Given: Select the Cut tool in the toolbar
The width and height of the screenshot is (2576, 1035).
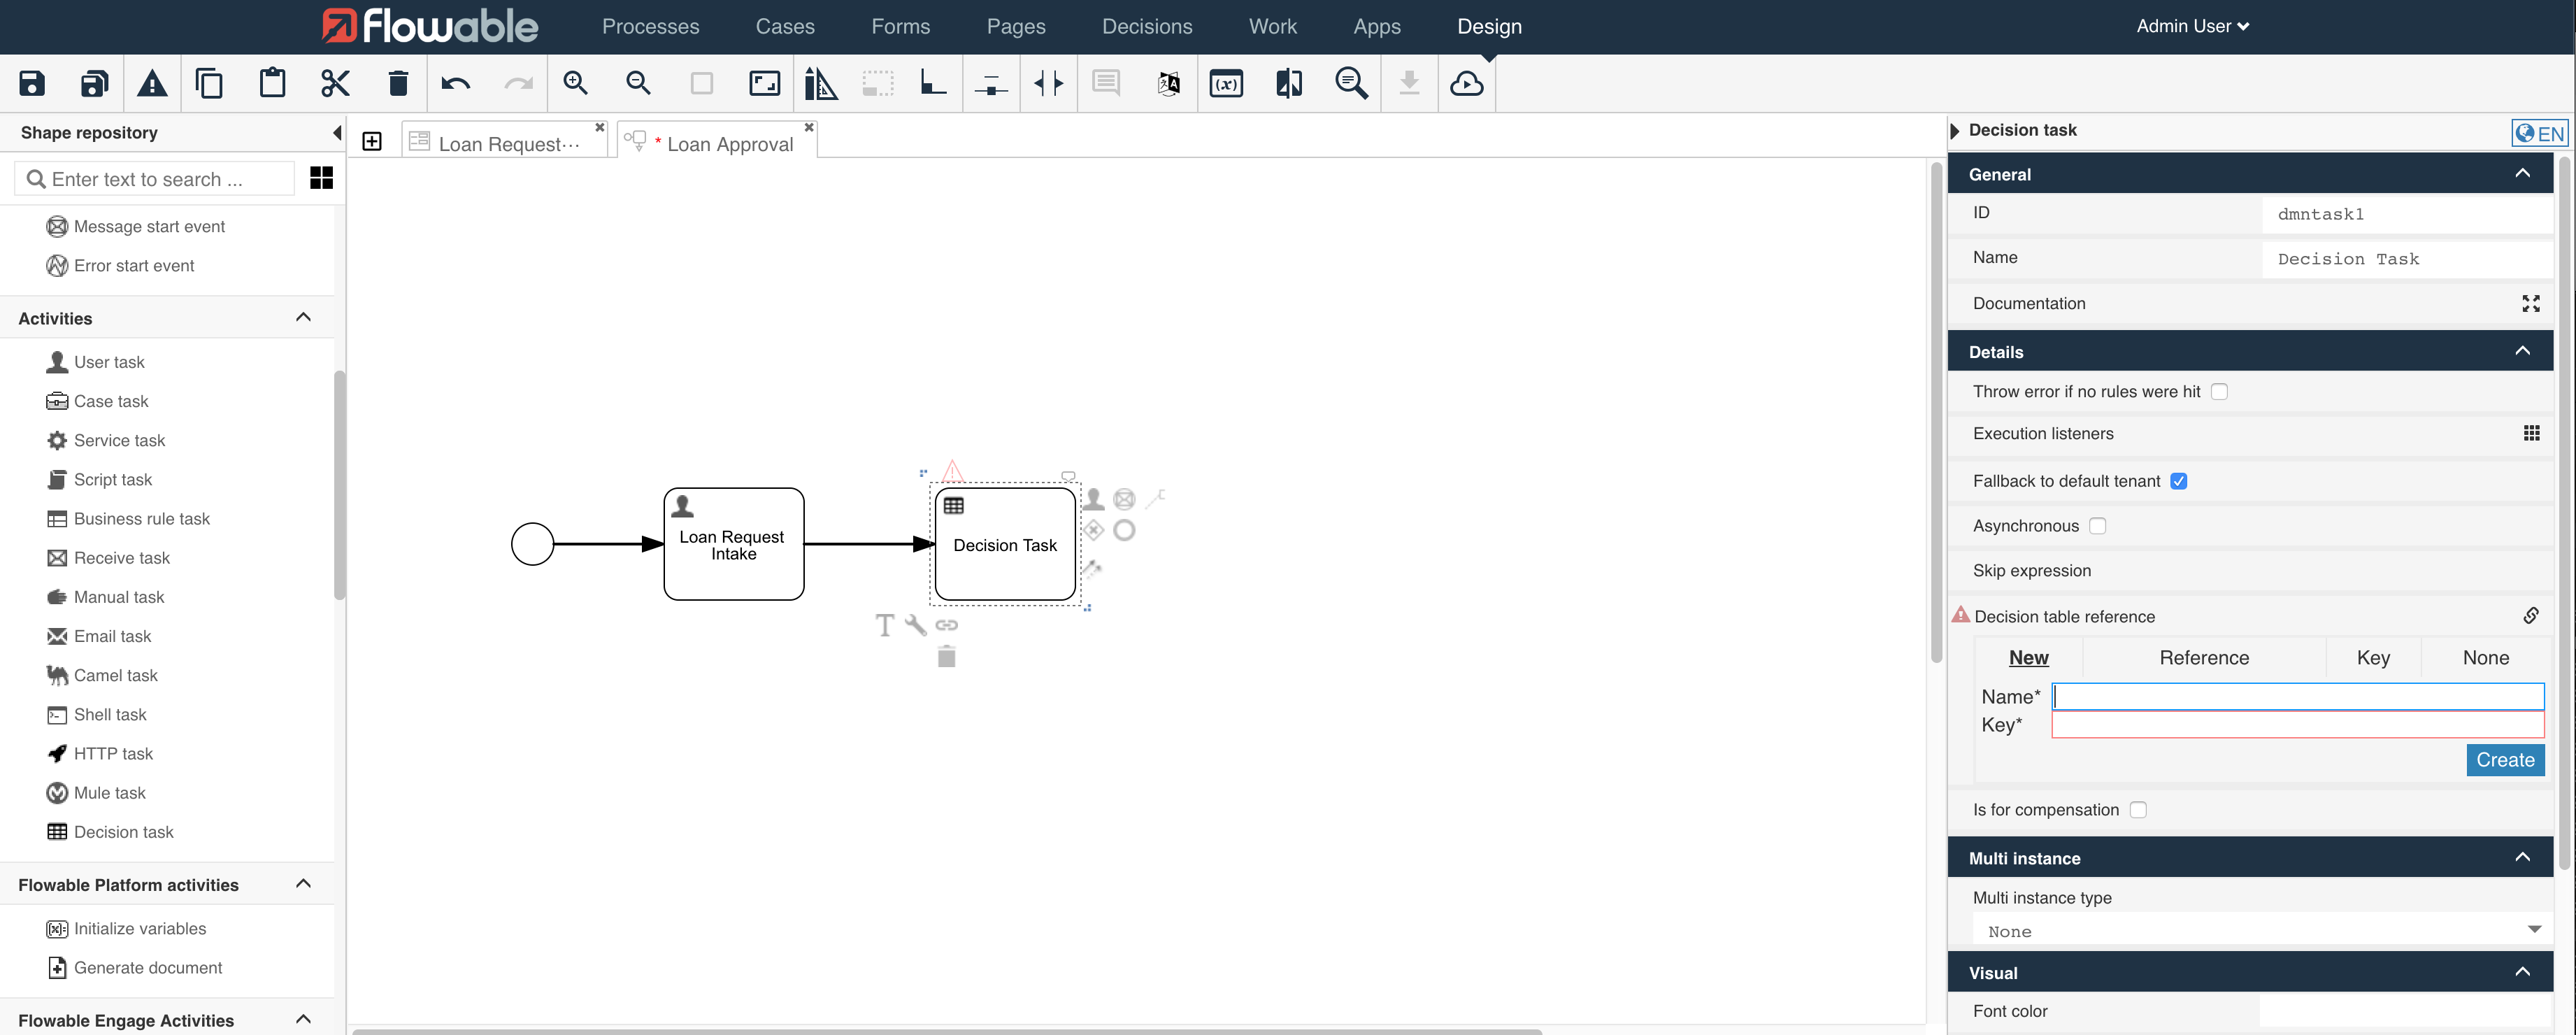Looking at the screenshot, I should 335,83.
